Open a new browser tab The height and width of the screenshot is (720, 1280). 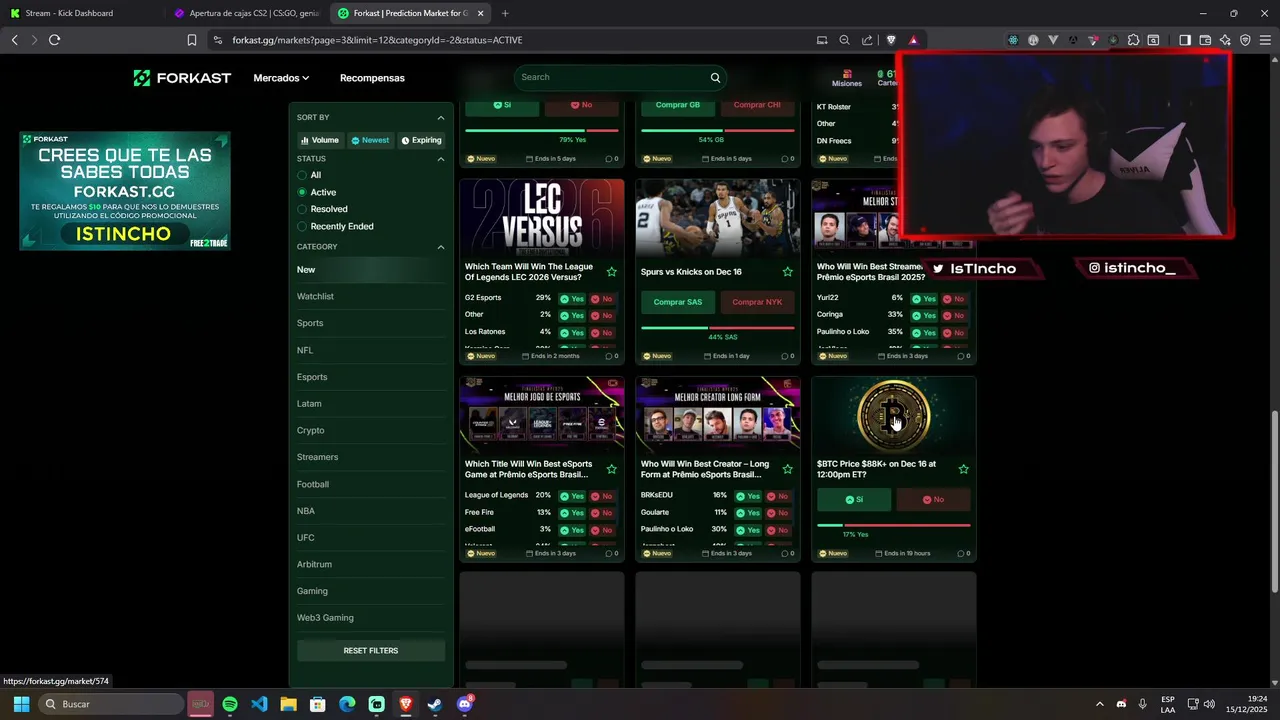tap(505, 13)
